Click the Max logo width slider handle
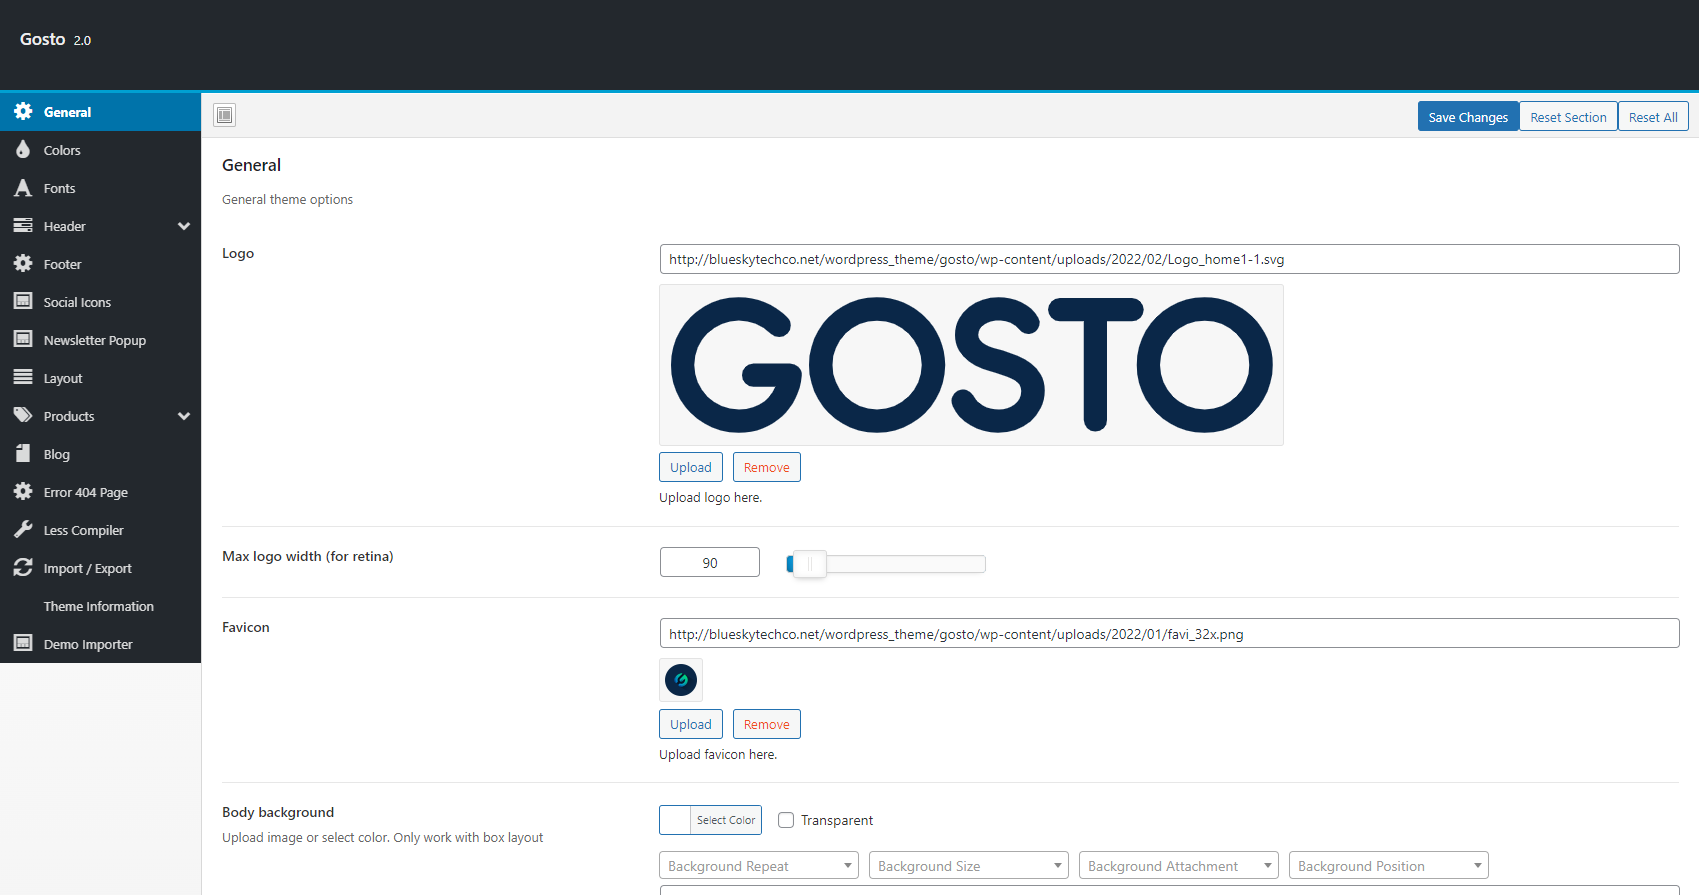The height and width of the screenshot is (895, 1699). (809, 564)
